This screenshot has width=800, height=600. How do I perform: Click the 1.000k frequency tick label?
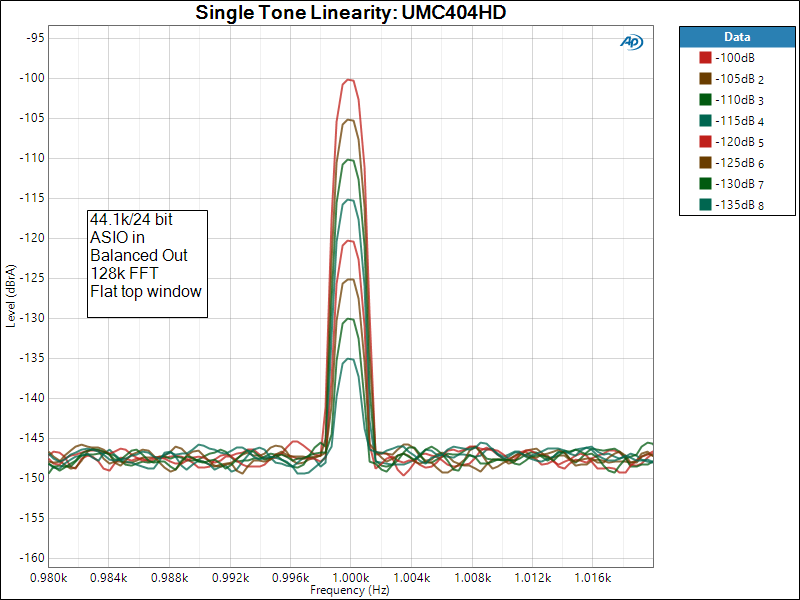pos(350,578)
